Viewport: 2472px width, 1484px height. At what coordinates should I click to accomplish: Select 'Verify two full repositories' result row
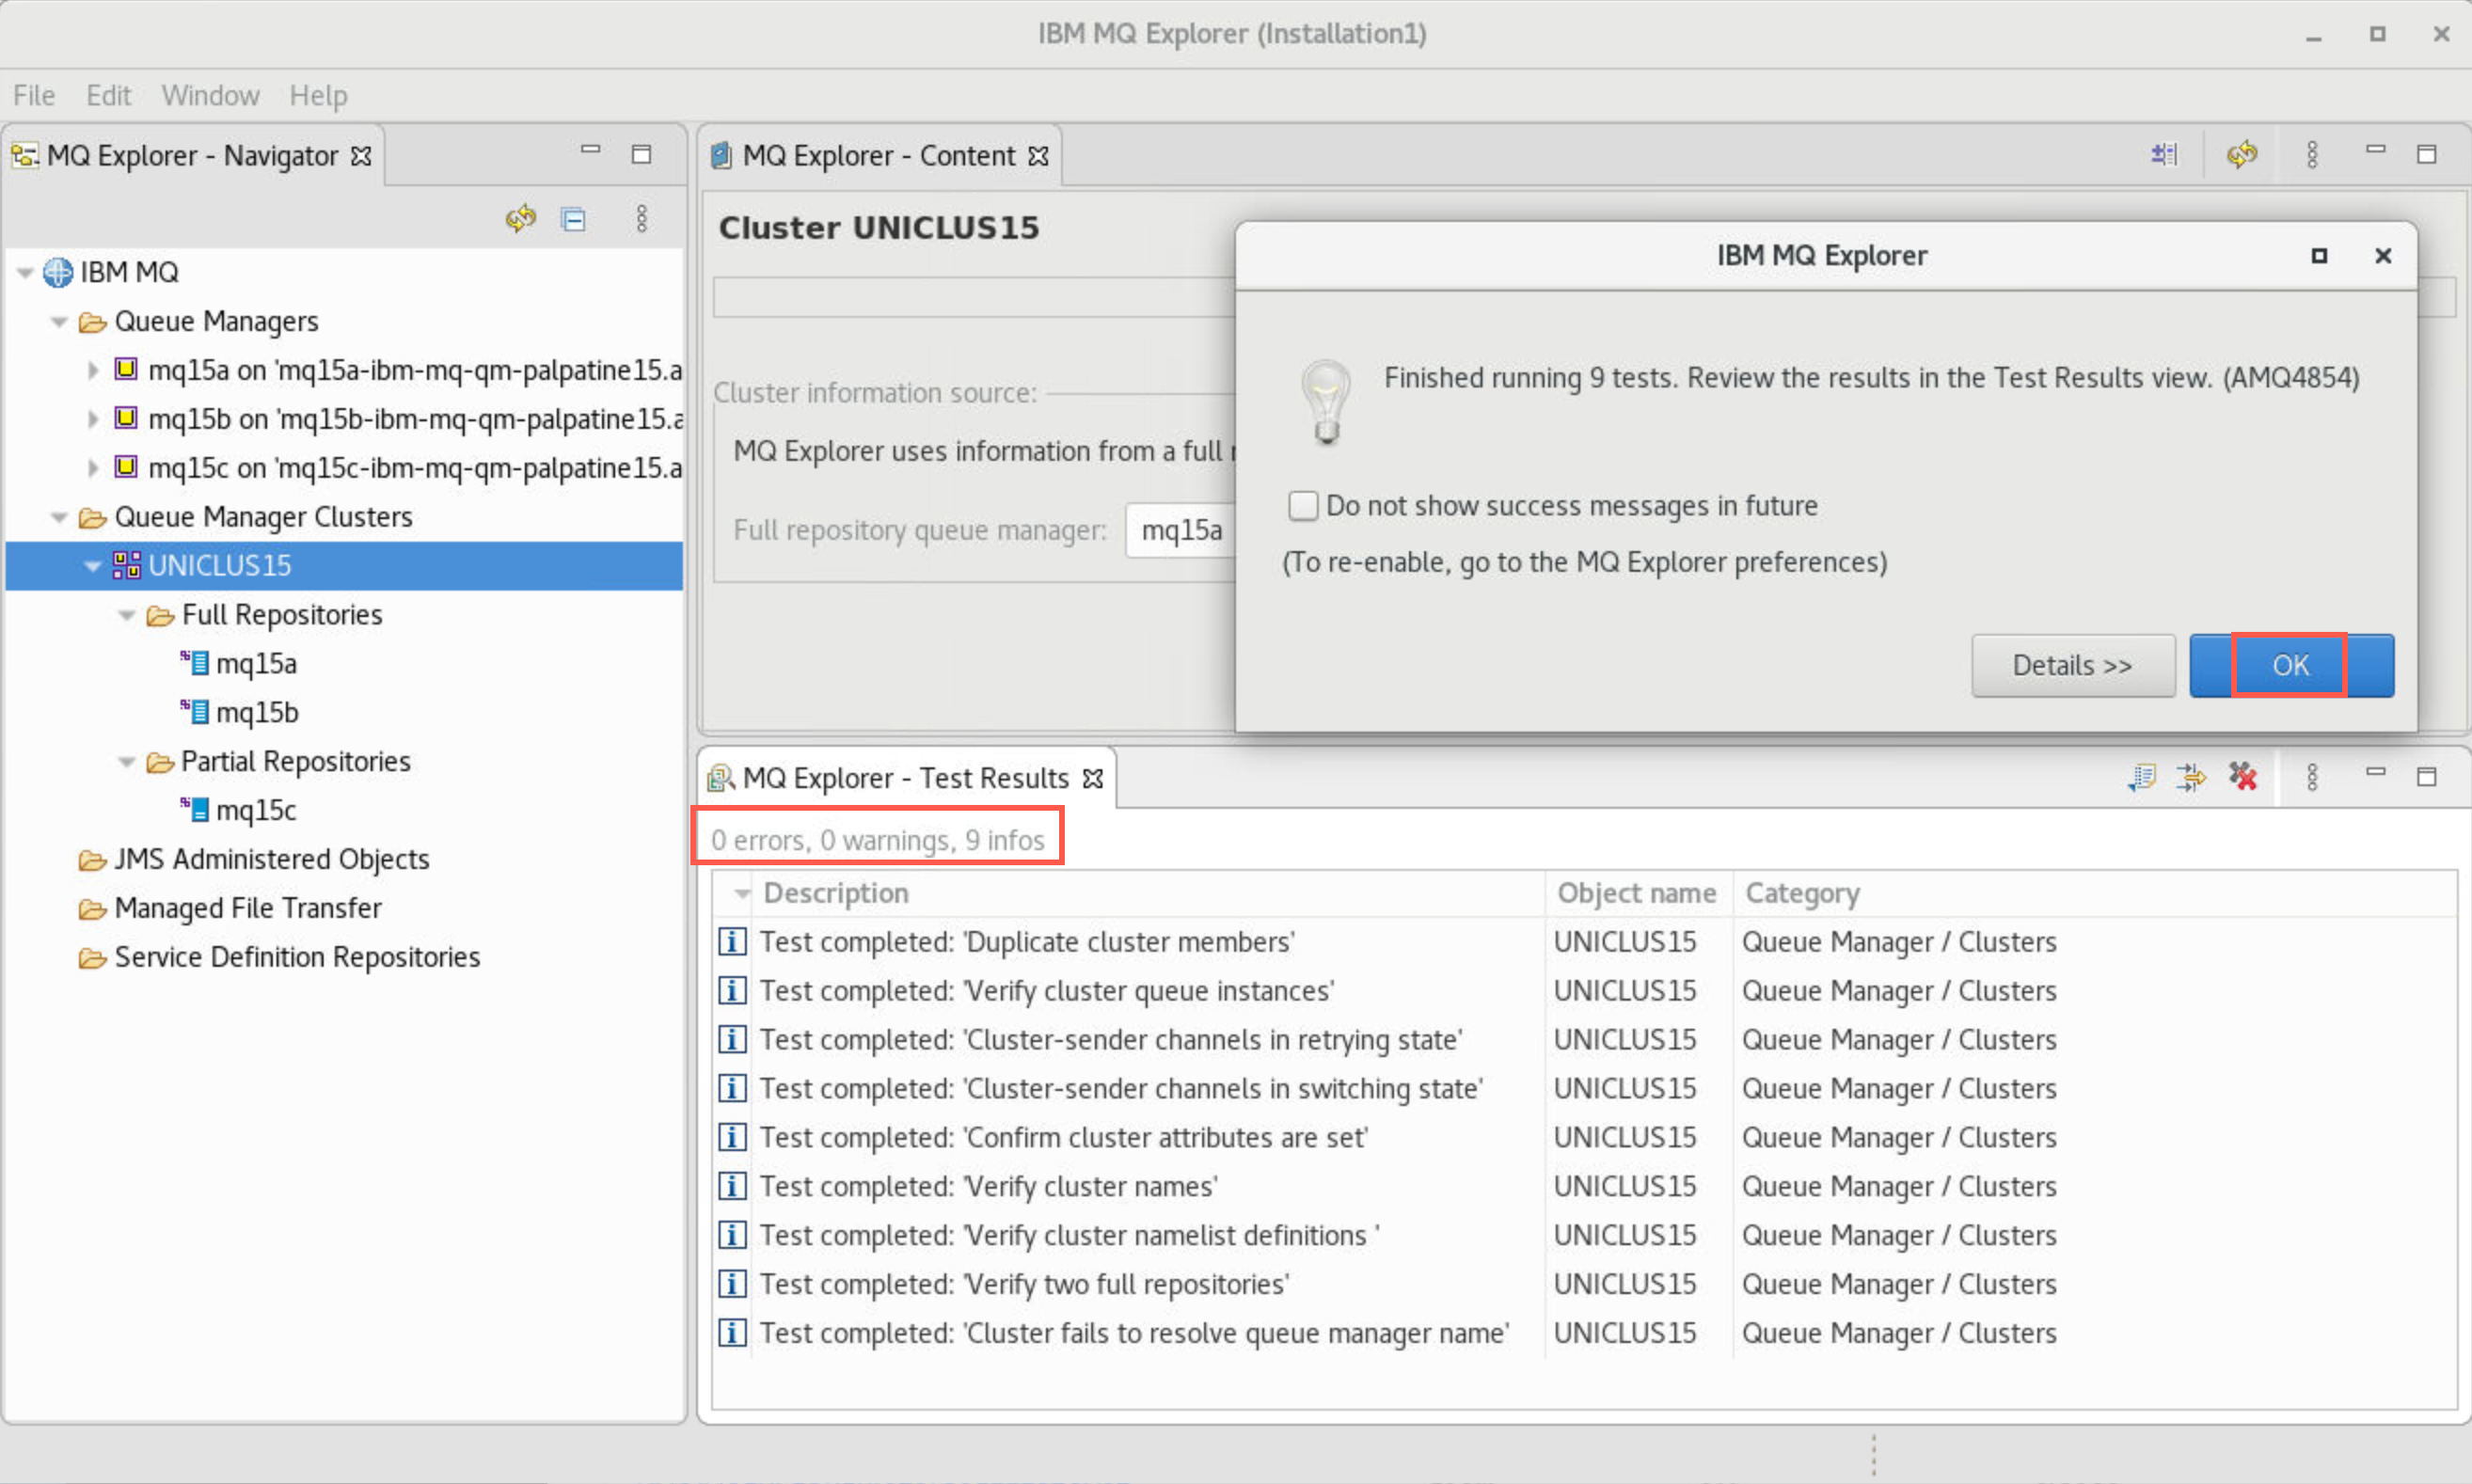point(1585,1284)
